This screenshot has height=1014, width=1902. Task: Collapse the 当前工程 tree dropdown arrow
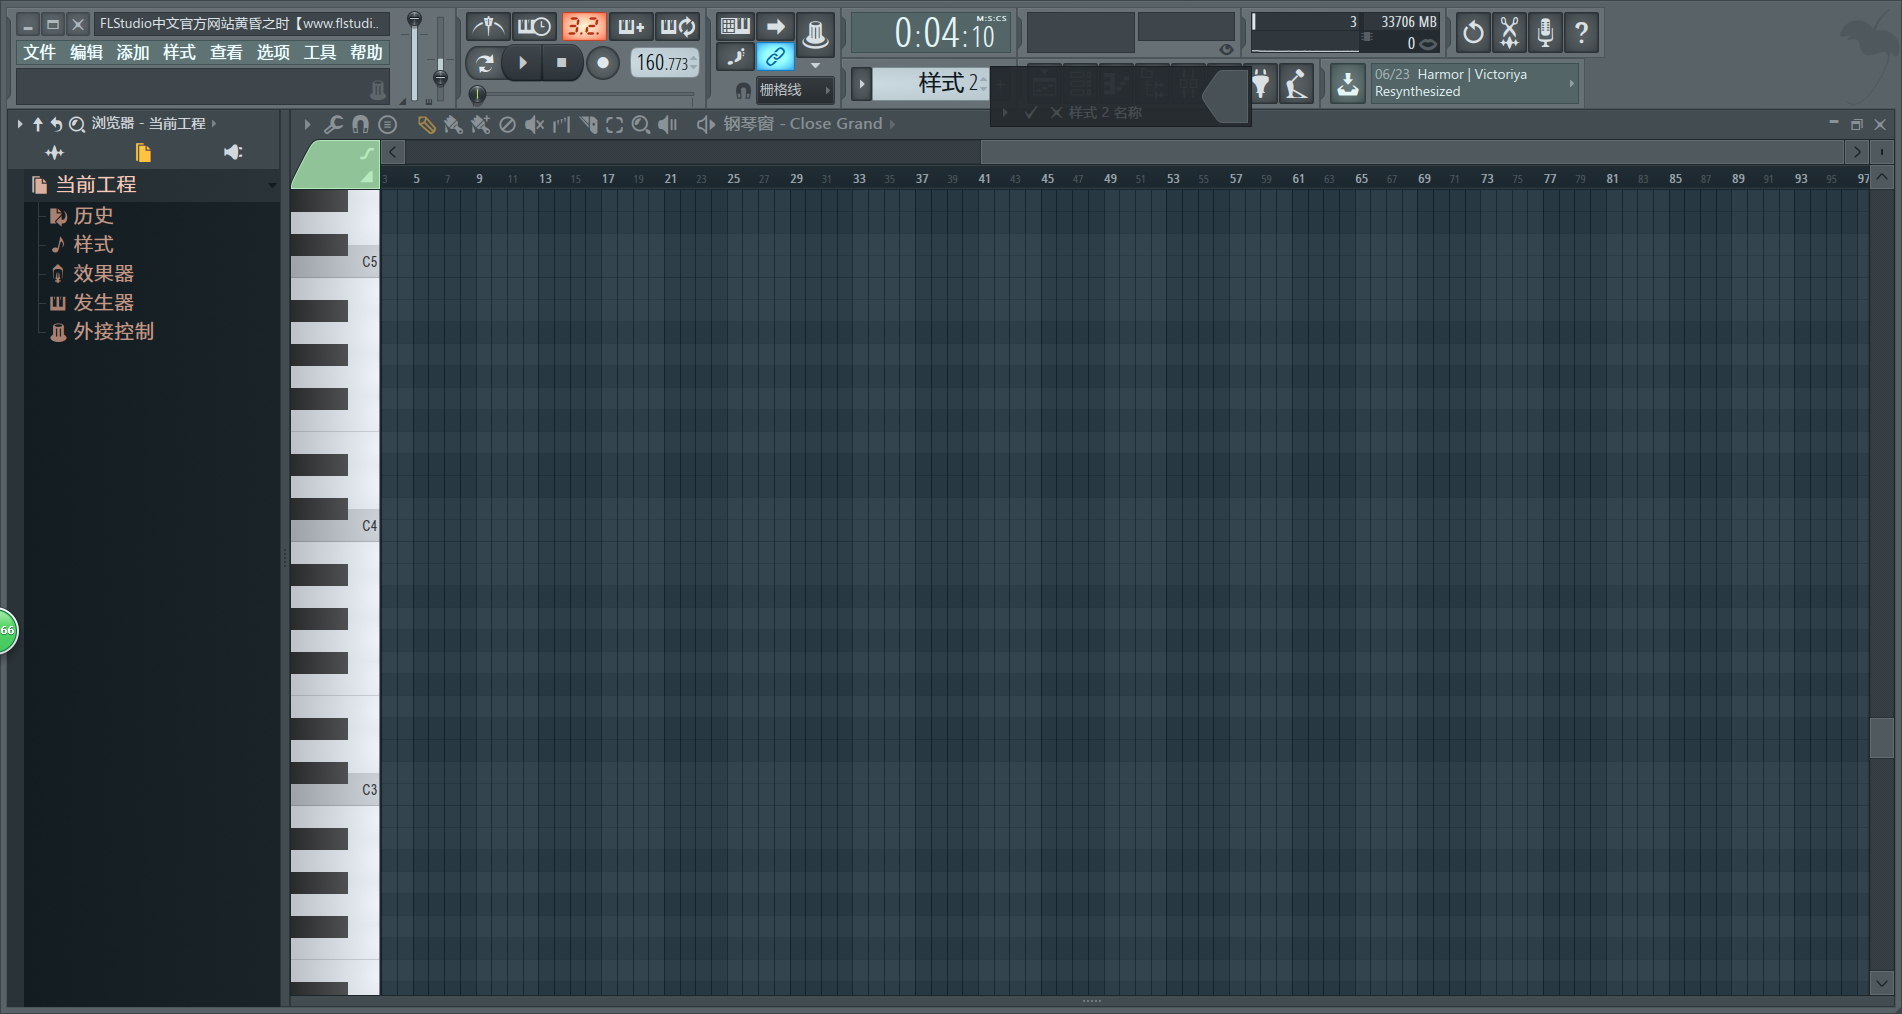[271, 186]
